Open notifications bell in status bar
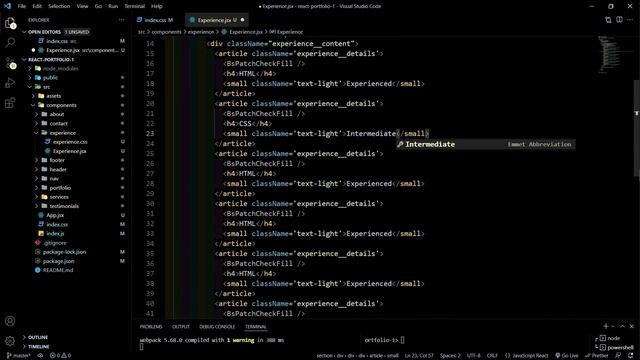This screenshot has width=640, height=360. pos(631,356)
